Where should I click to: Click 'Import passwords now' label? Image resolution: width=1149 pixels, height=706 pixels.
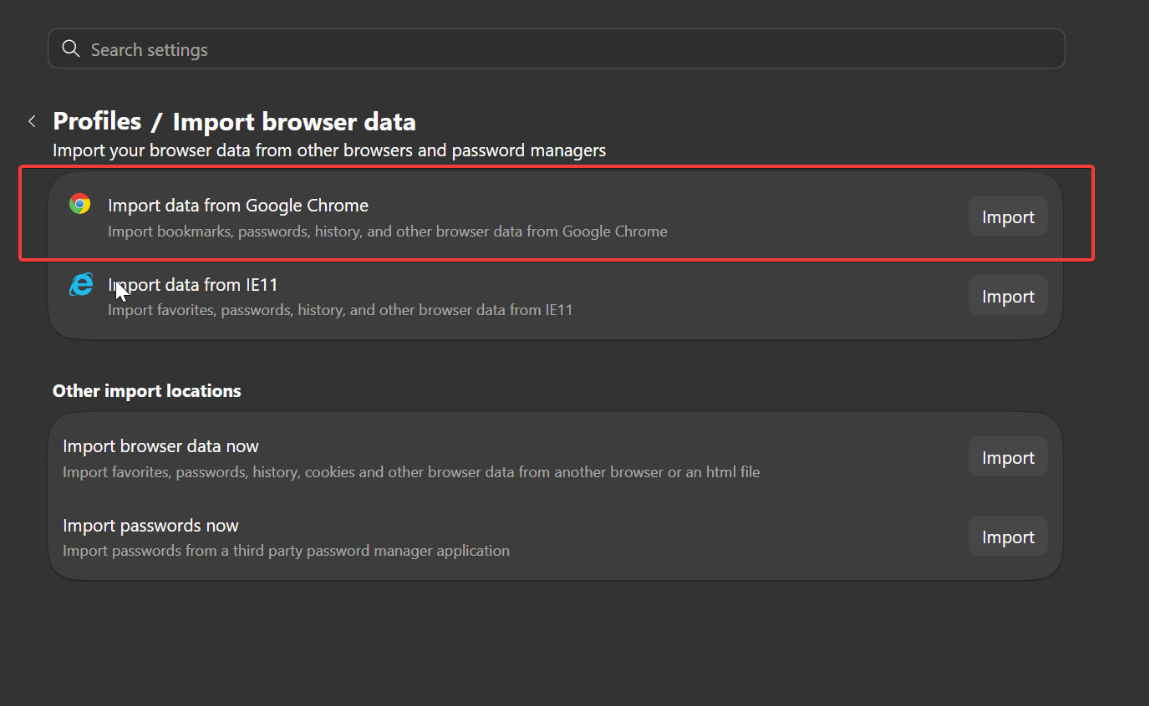coord(150,526)
